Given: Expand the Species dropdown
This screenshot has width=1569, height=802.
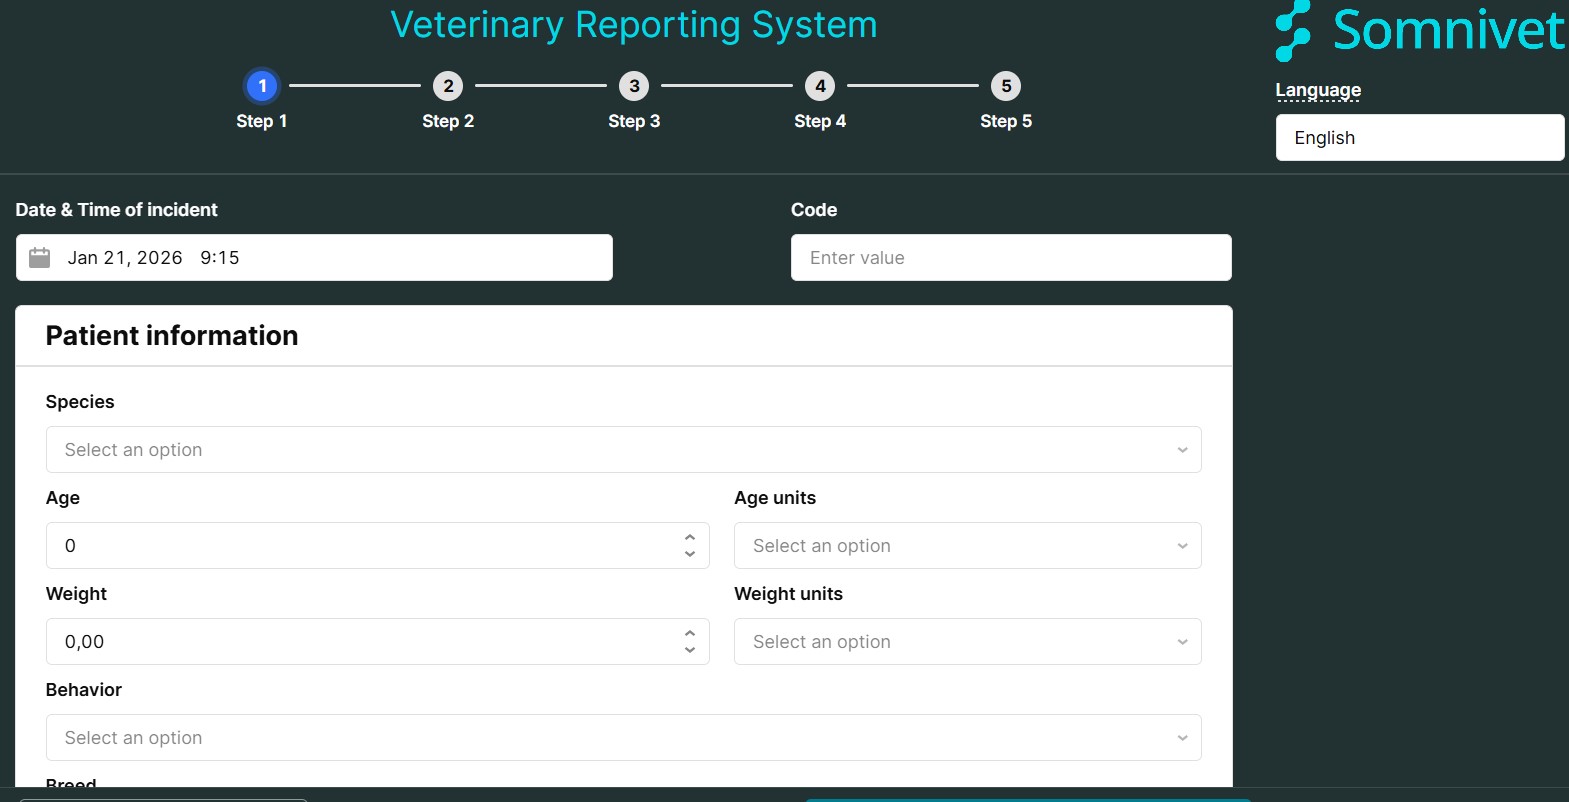Looking at the screenshot, I should tap(624, 450).
